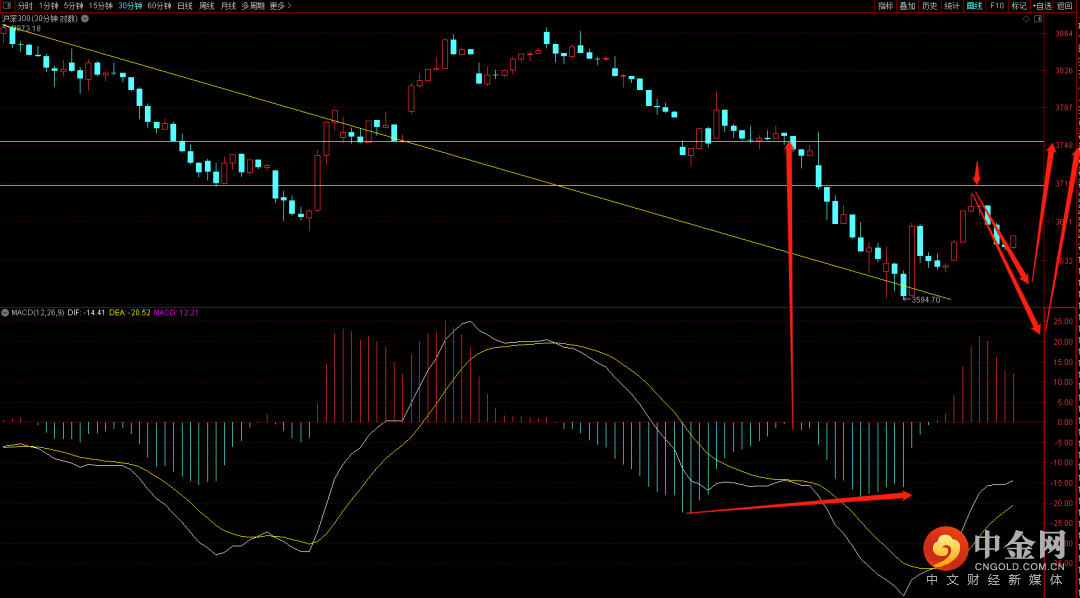Switch to 分时 intraday view

click(25, 6)
